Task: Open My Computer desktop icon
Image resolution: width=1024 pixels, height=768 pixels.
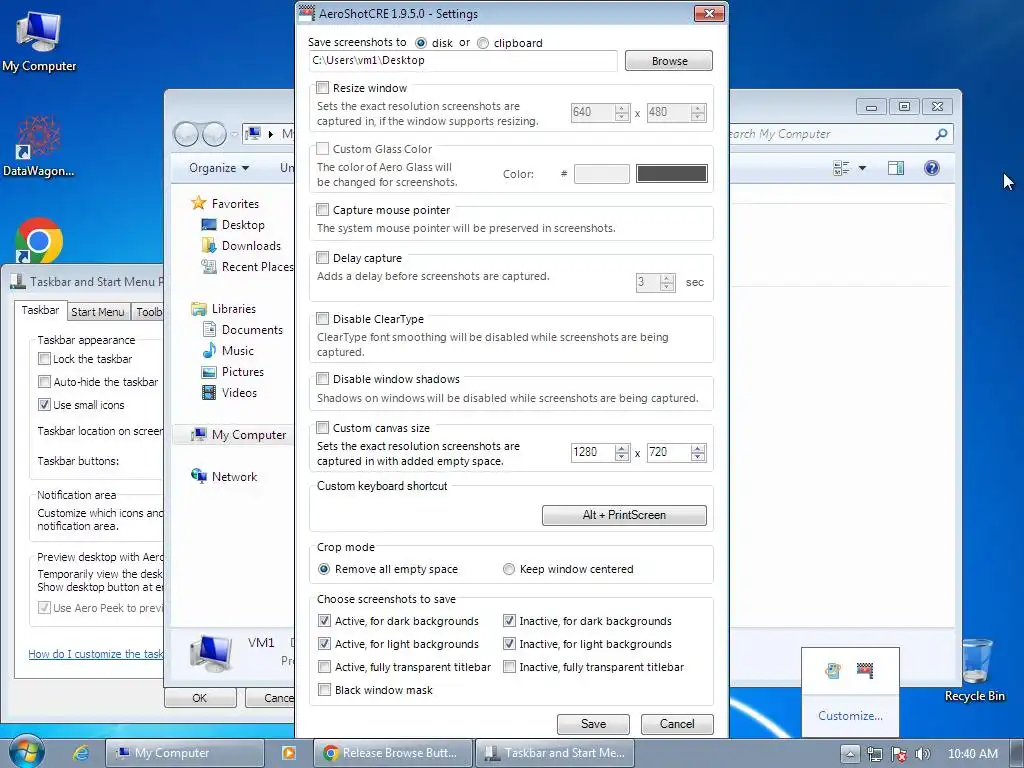Action: [39, 42]
